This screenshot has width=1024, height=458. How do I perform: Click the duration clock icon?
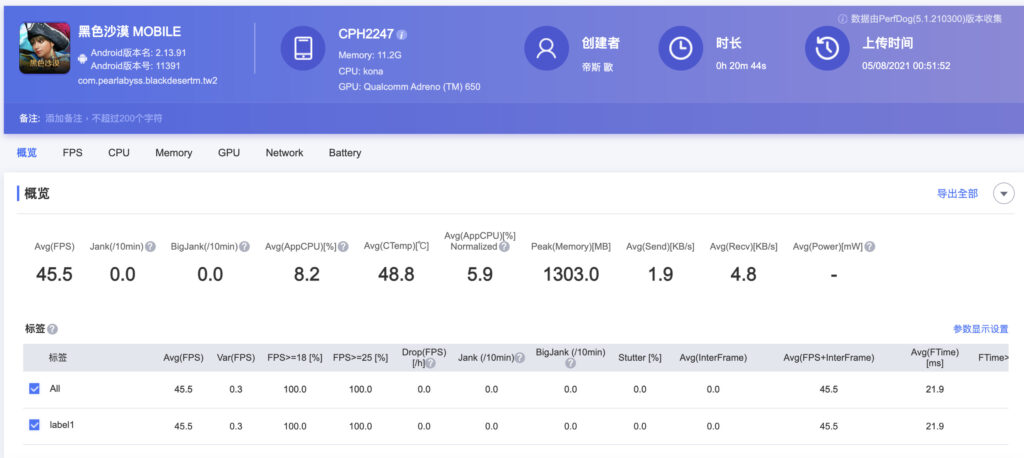pos(680,48)
